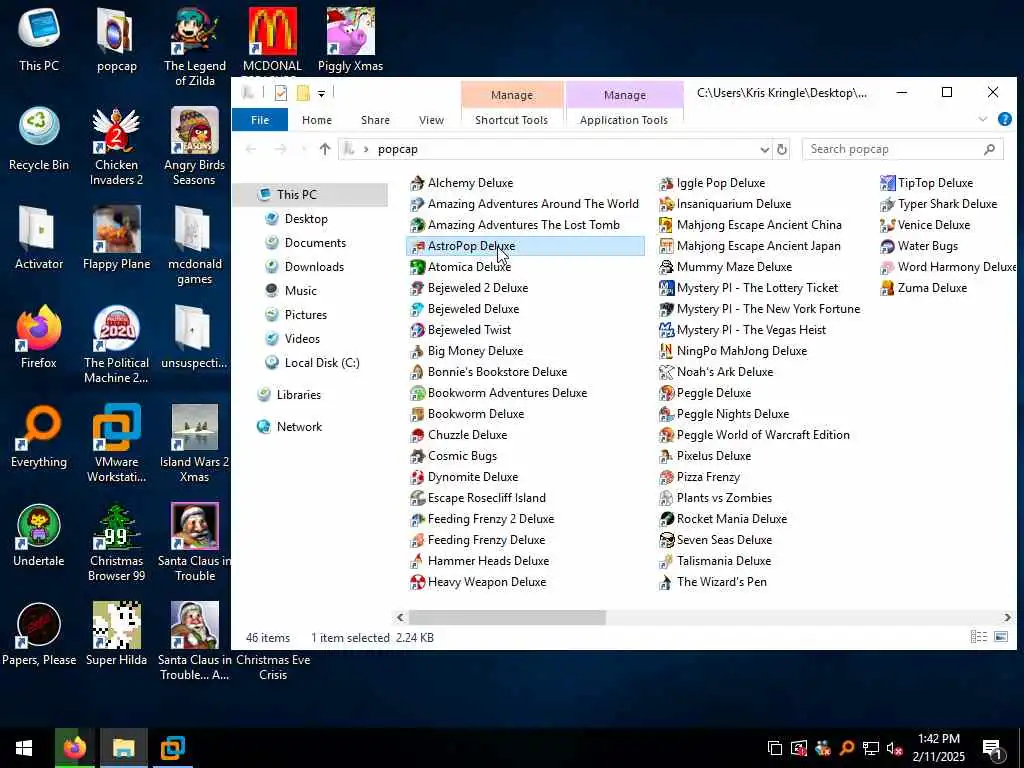Expand the address bar history dropdown
This screenshot has height=768, width=1024.
[764, 150]
